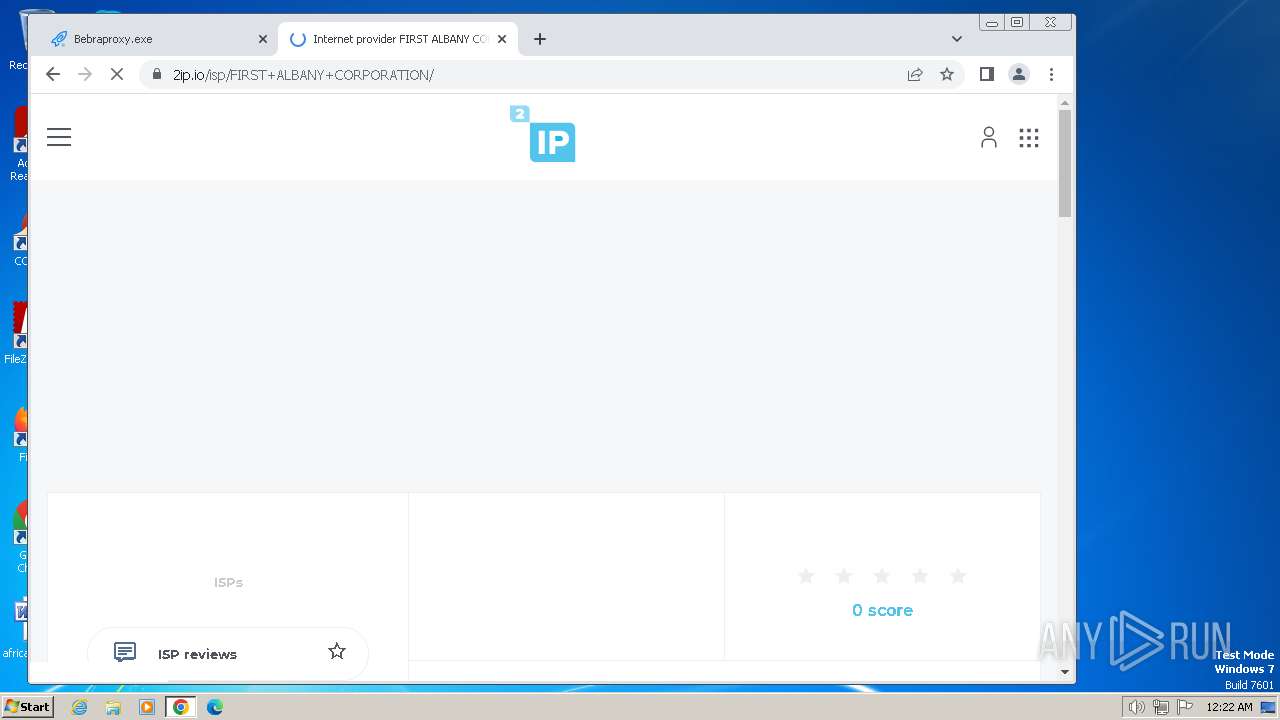Viewport: 1280px width, 720px height.
Task: Maximize the Chrome window
Action: point(1017,22)
